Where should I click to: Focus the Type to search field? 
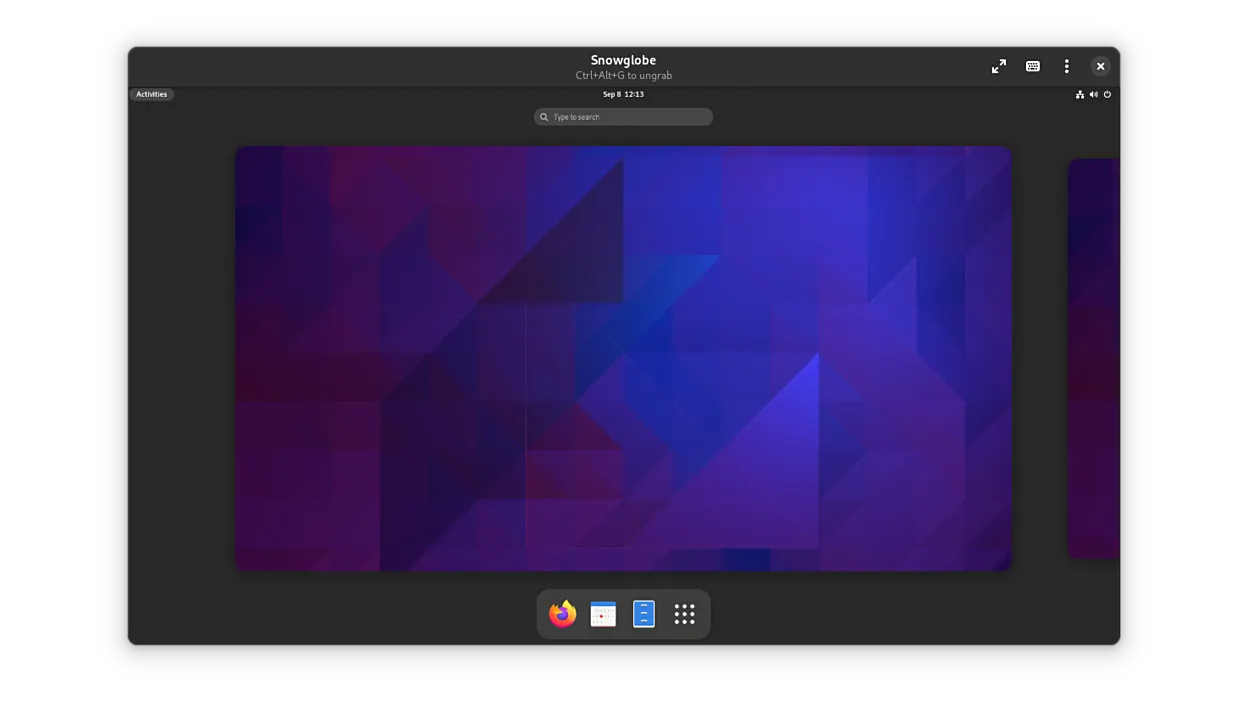pos(623,117)
